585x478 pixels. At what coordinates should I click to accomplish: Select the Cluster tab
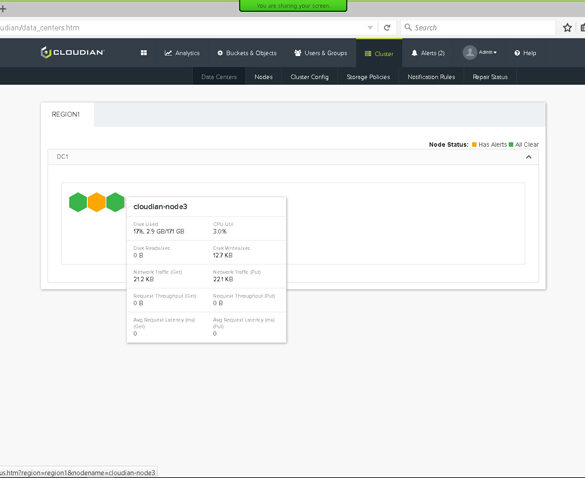click(x=379, y=54)
